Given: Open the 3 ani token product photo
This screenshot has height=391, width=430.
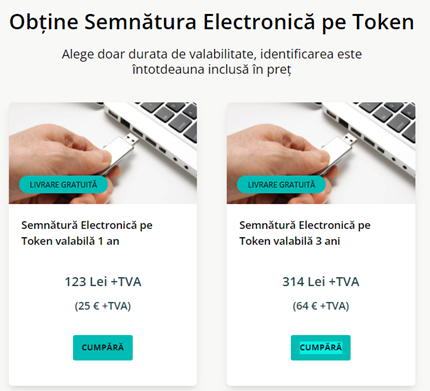Looking at the screenshot, I should (321, 153).
